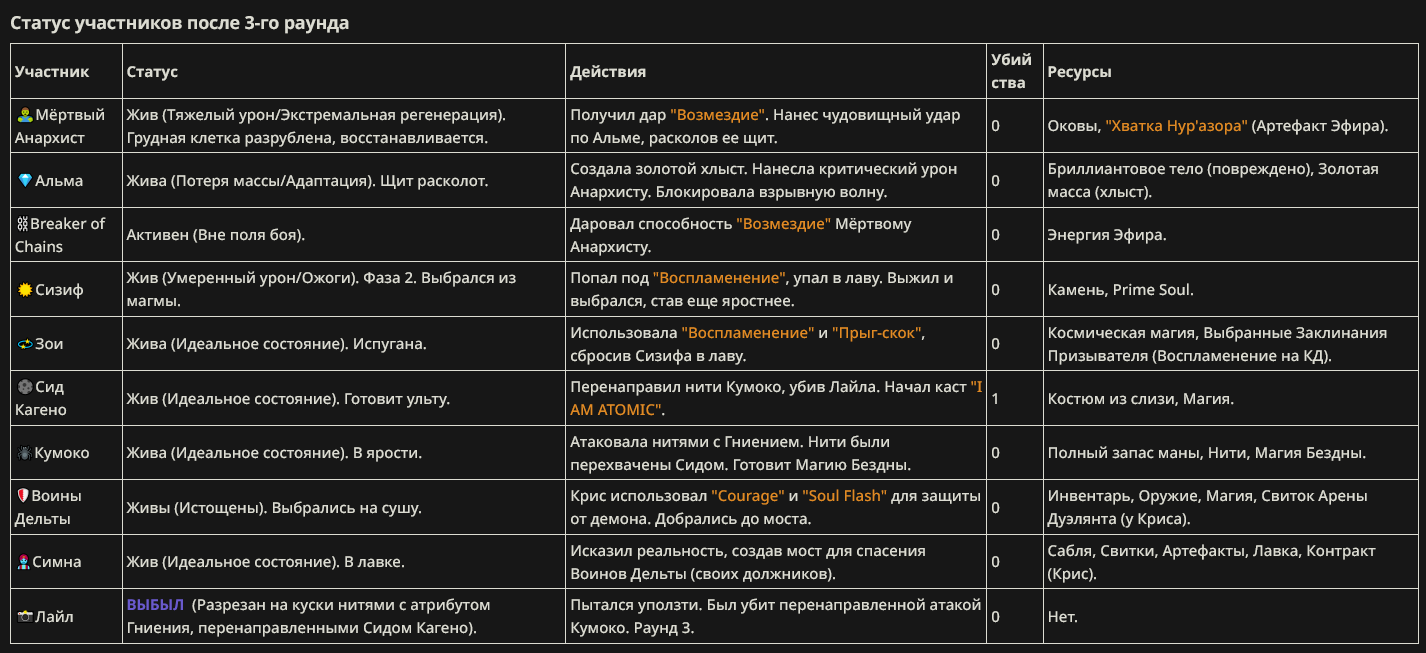Click the chains icon beside Breaker of Chains
This screenshot has width=1426, height=653.
click(x=22, y=224)
